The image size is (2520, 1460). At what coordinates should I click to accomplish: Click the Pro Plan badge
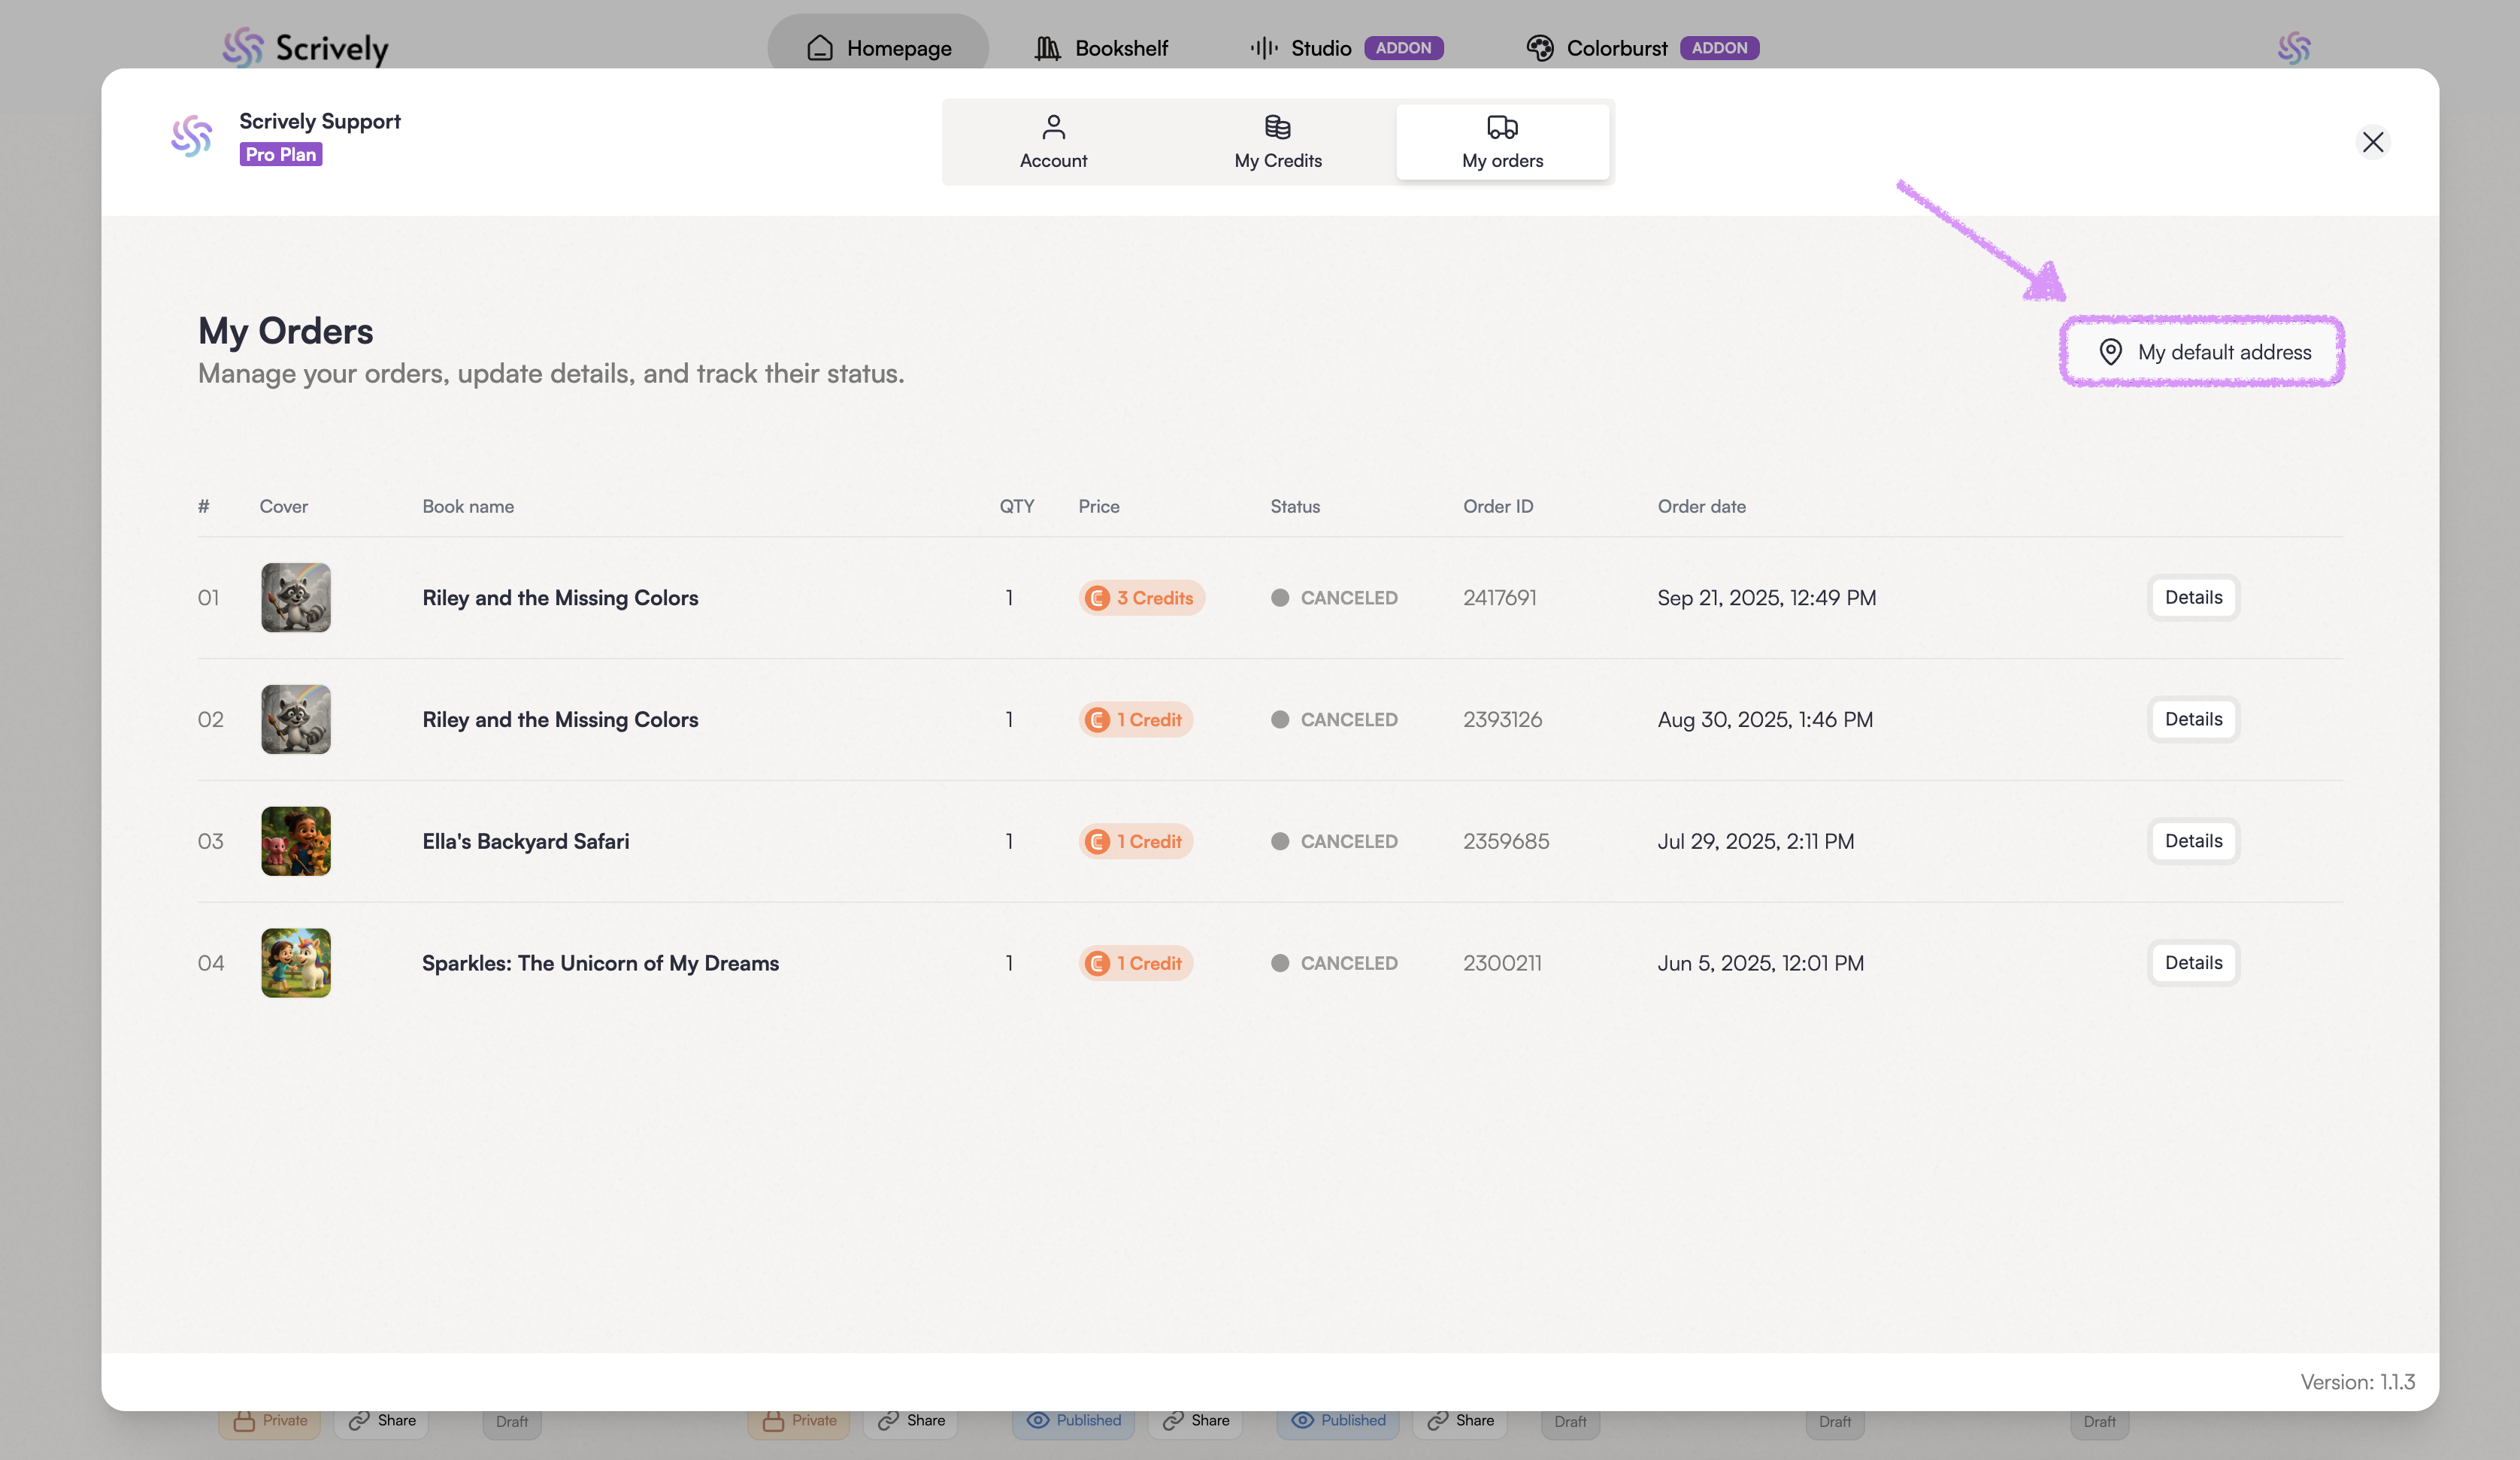point(281,155)
